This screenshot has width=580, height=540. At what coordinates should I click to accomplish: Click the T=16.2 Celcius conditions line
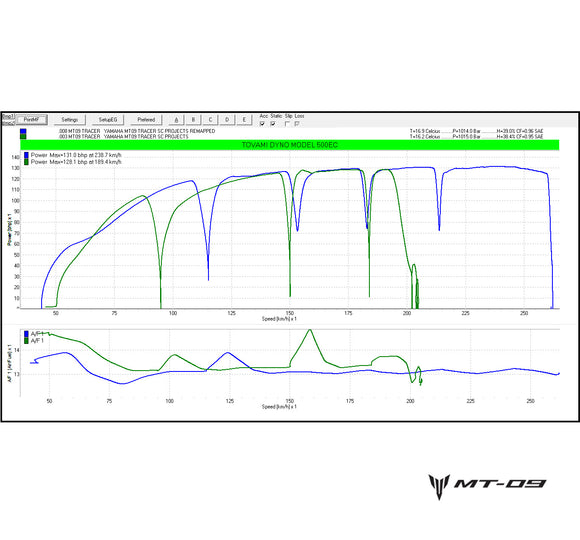(476, 136)
